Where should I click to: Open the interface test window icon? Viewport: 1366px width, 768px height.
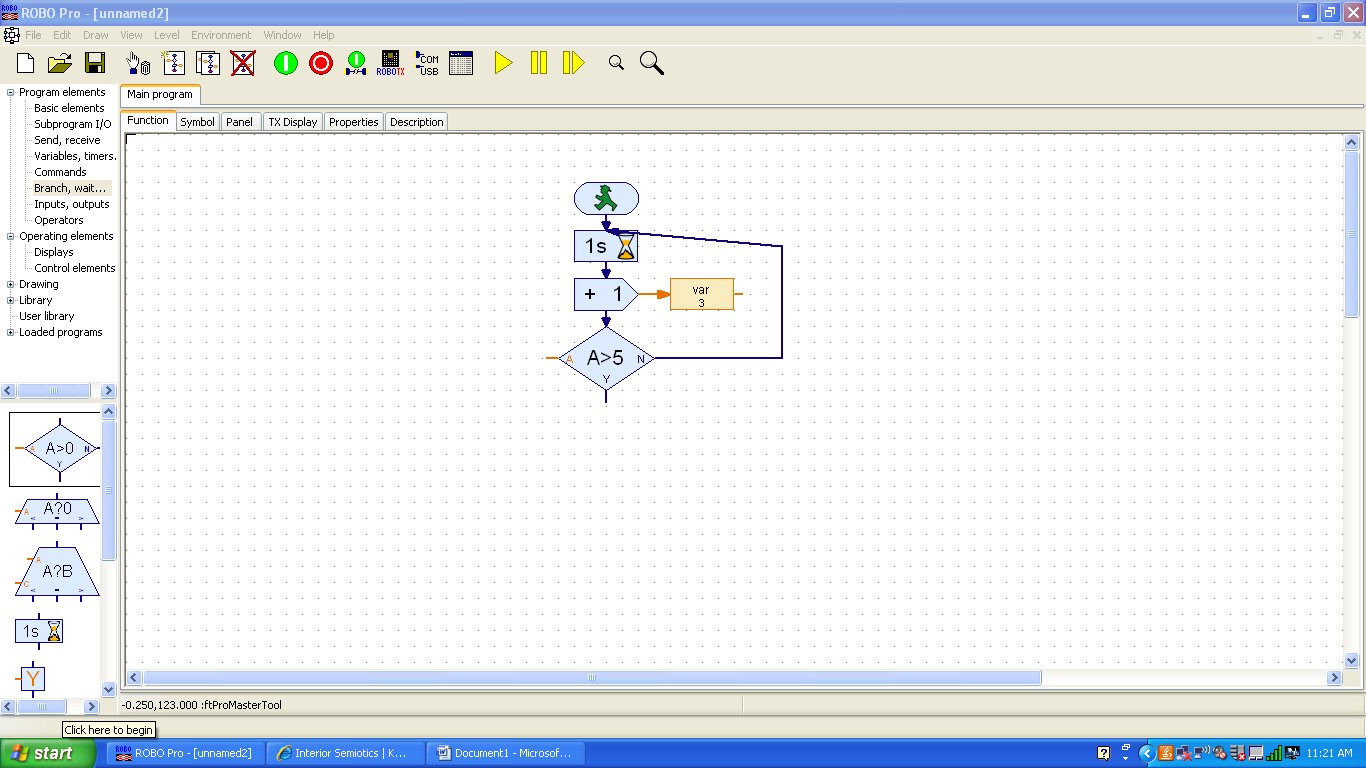point(460,63)
